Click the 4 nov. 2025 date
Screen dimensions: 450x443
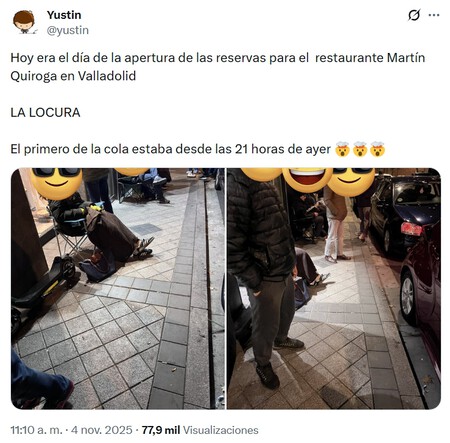click(102, 430)
